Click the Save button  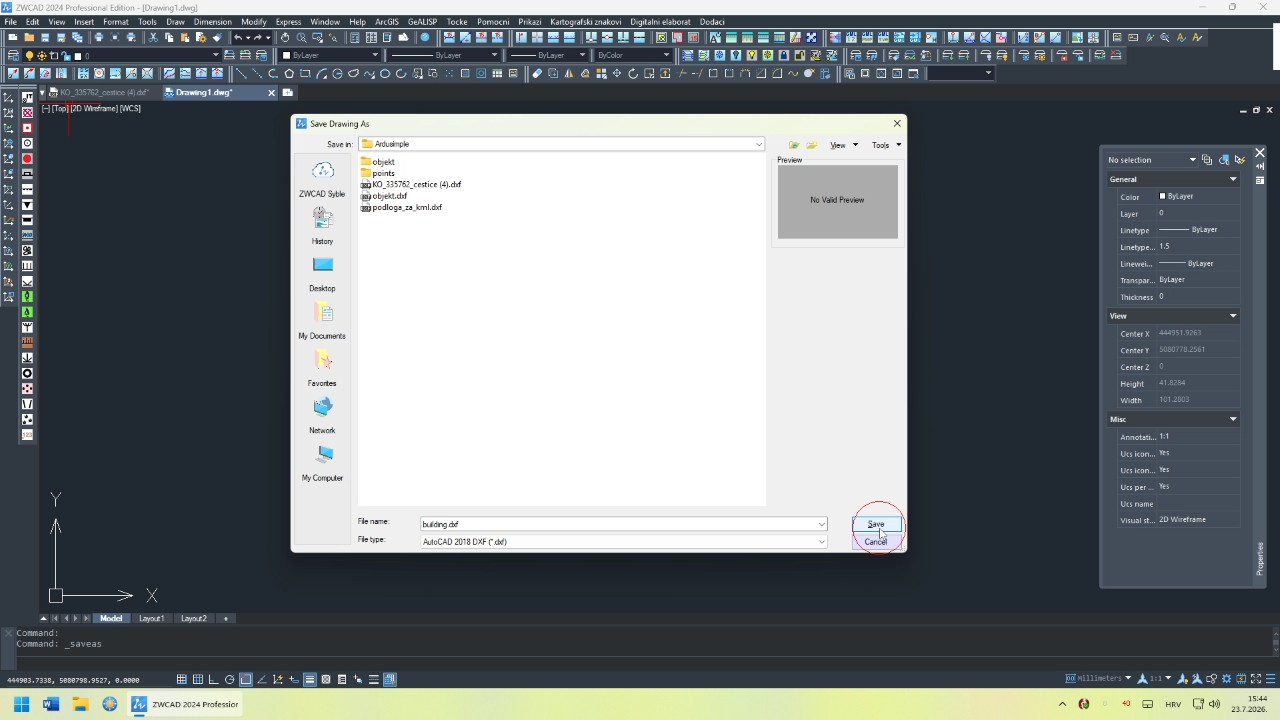coord(876,524)
